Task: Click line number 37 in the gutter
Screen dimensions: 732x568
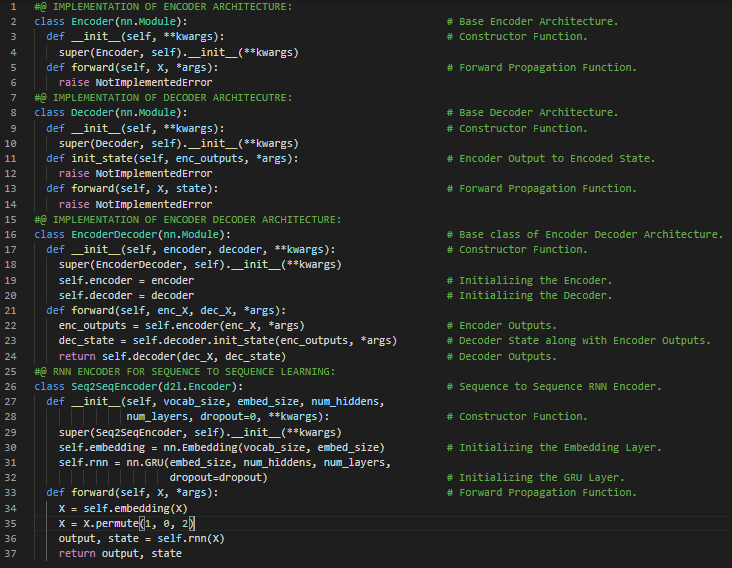Action: [x=12, y=553]
